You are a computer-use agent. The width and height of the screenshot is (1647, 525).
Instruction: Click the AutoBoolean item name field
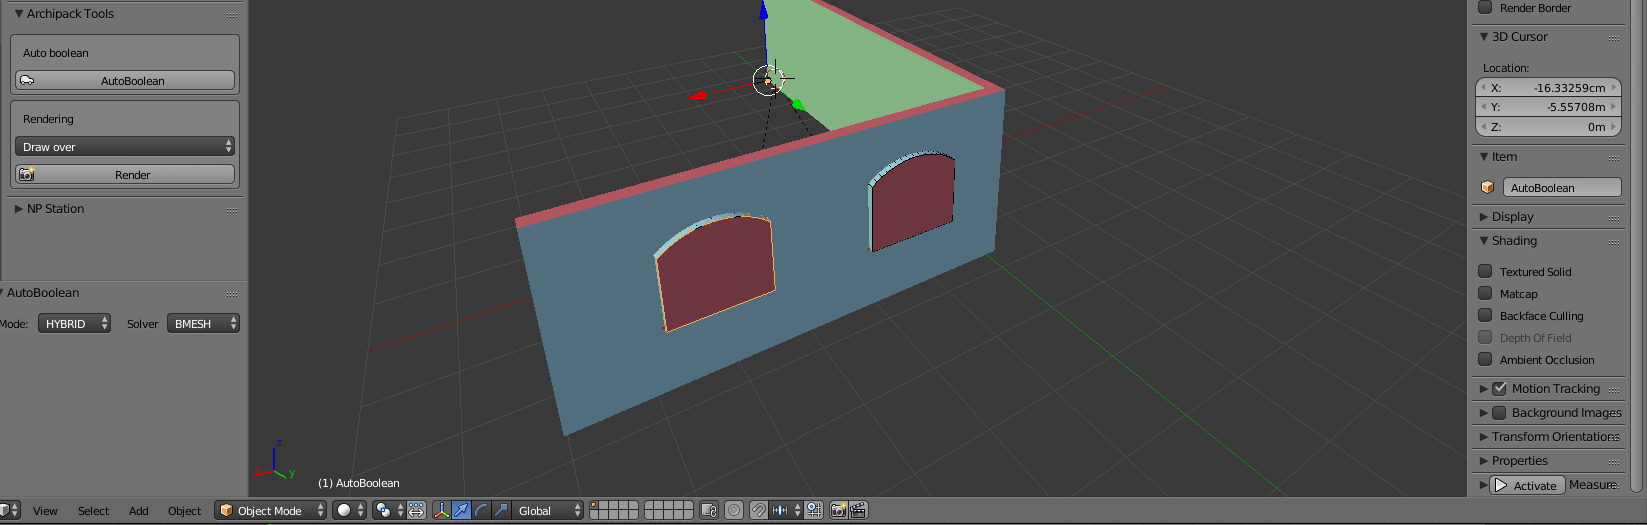pyautogui.click(x=1562, y=187)
